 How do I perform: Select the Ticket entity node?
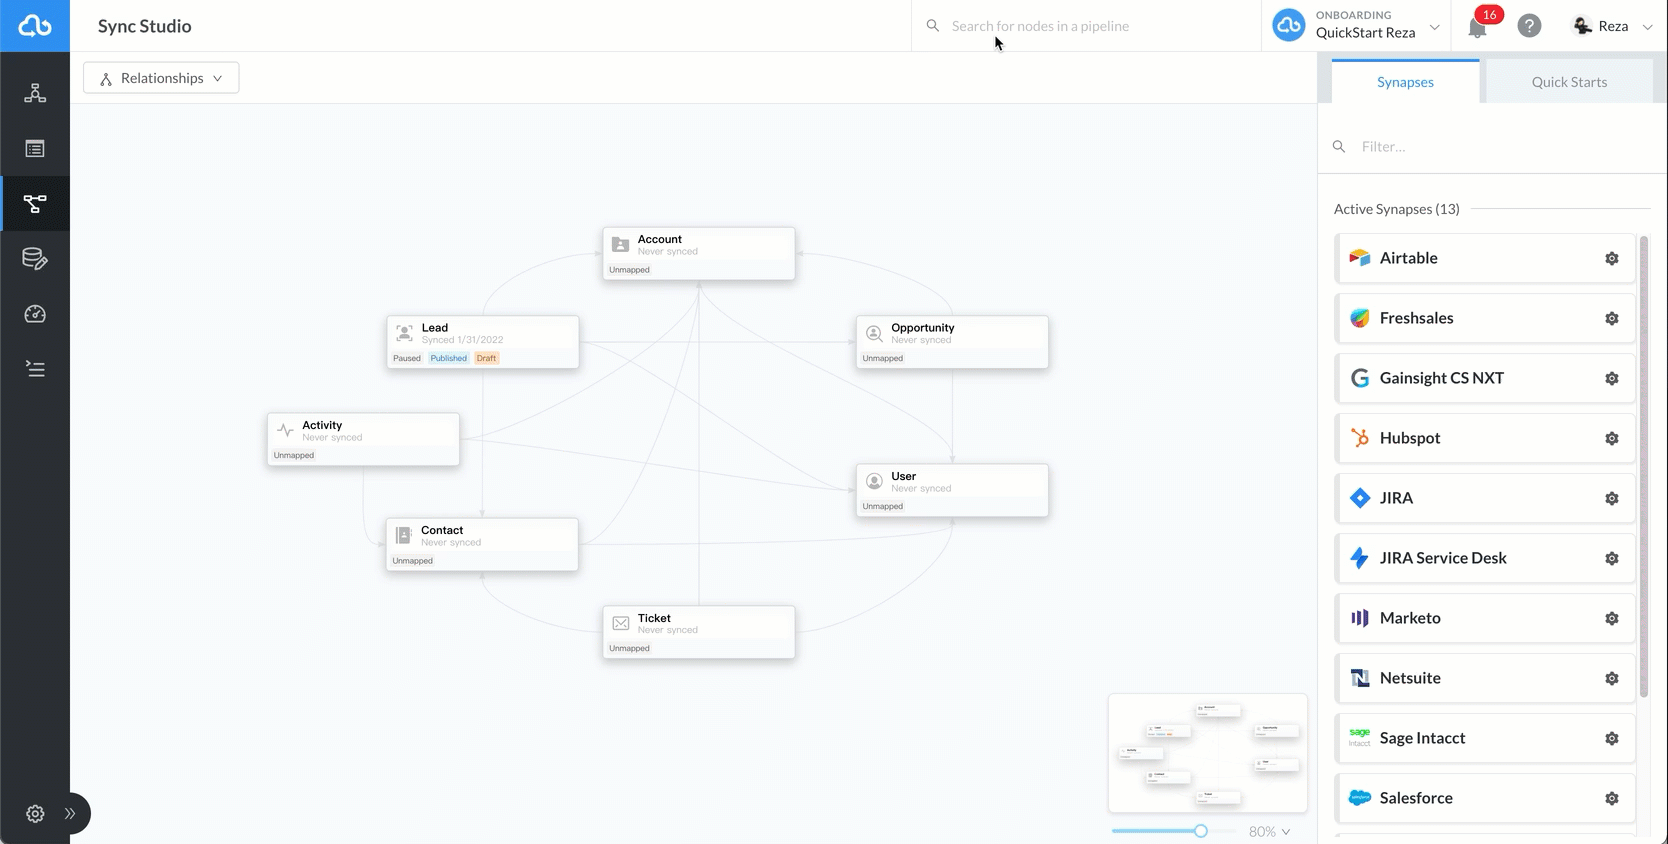(x=699, y=632)
